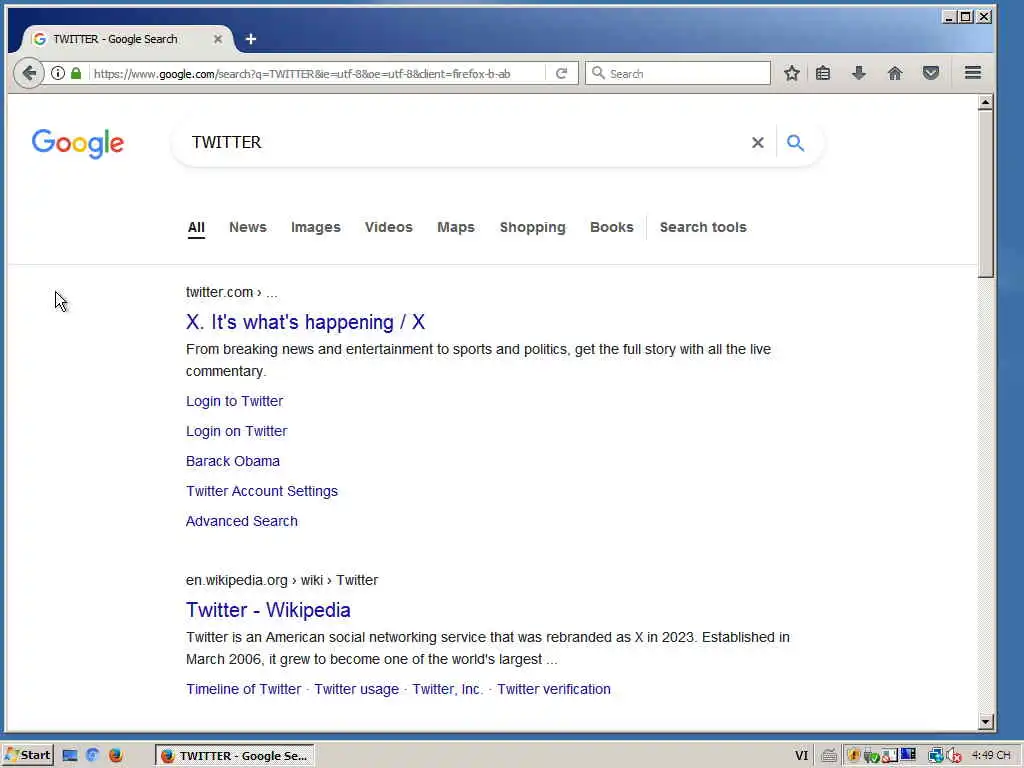The image size is (1024, 768).
Task: Run search with the blue magnifier icon
Action: pos(795,142)
